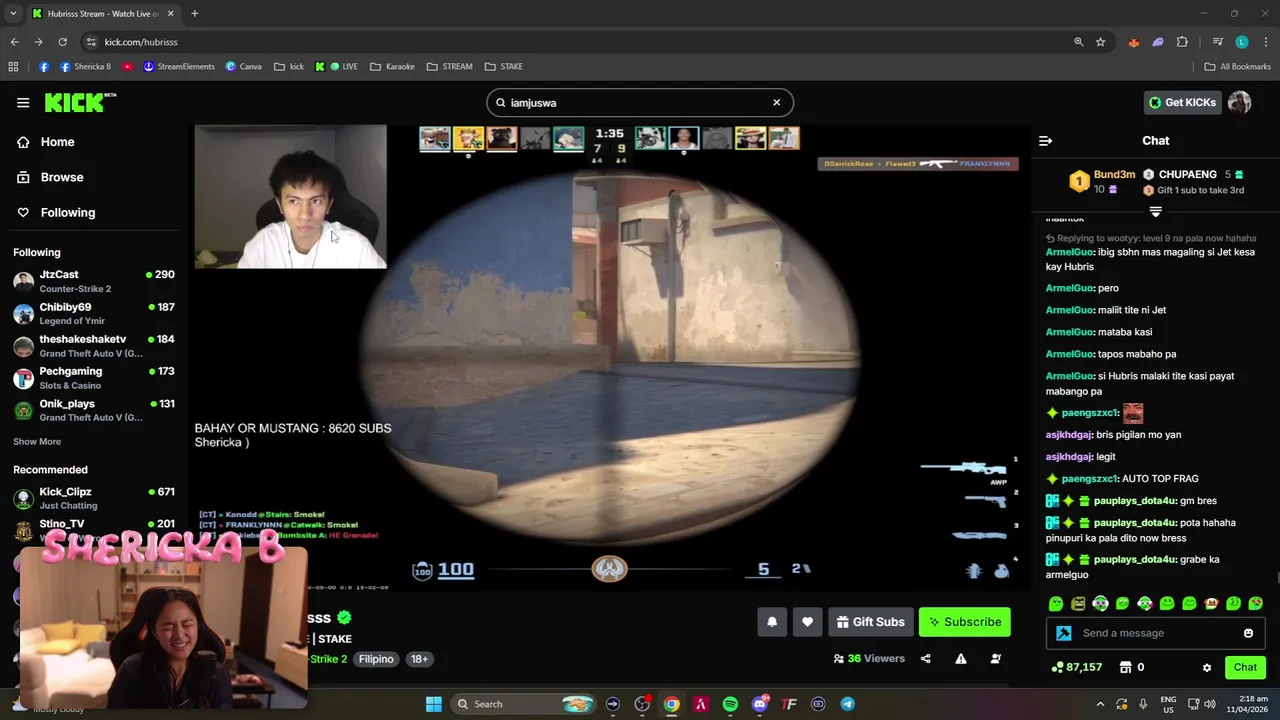This screenshot has height=720, width=1280.
Task: Open Onik_plays channel
Action: (94, 410)
